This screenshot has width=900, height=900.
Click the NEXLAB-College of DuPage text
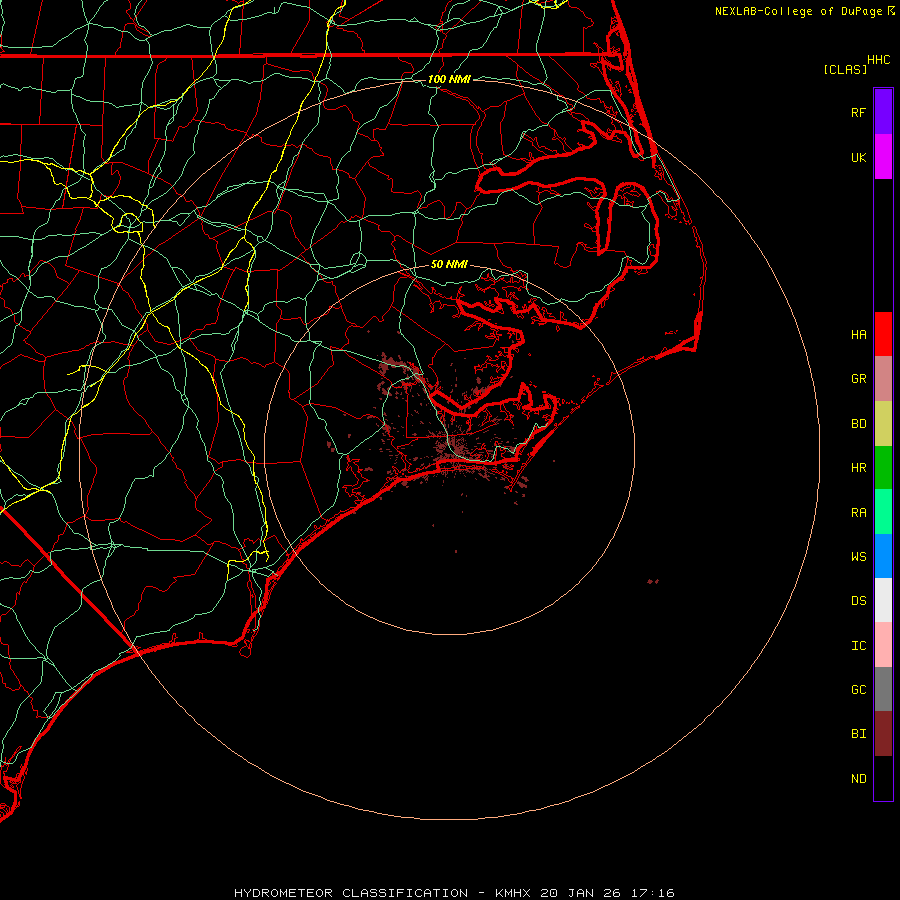tap(799, 11)
